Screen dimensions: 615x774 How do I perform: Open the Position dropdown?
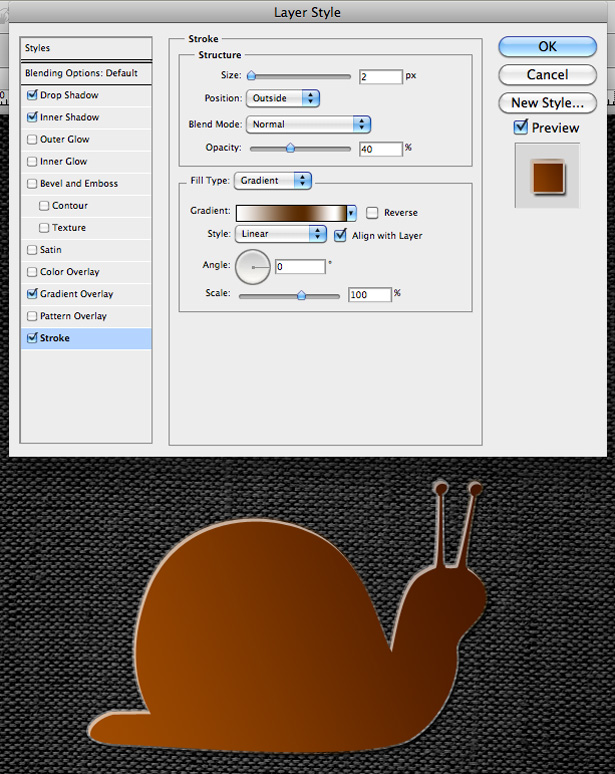tap(283, 98)
